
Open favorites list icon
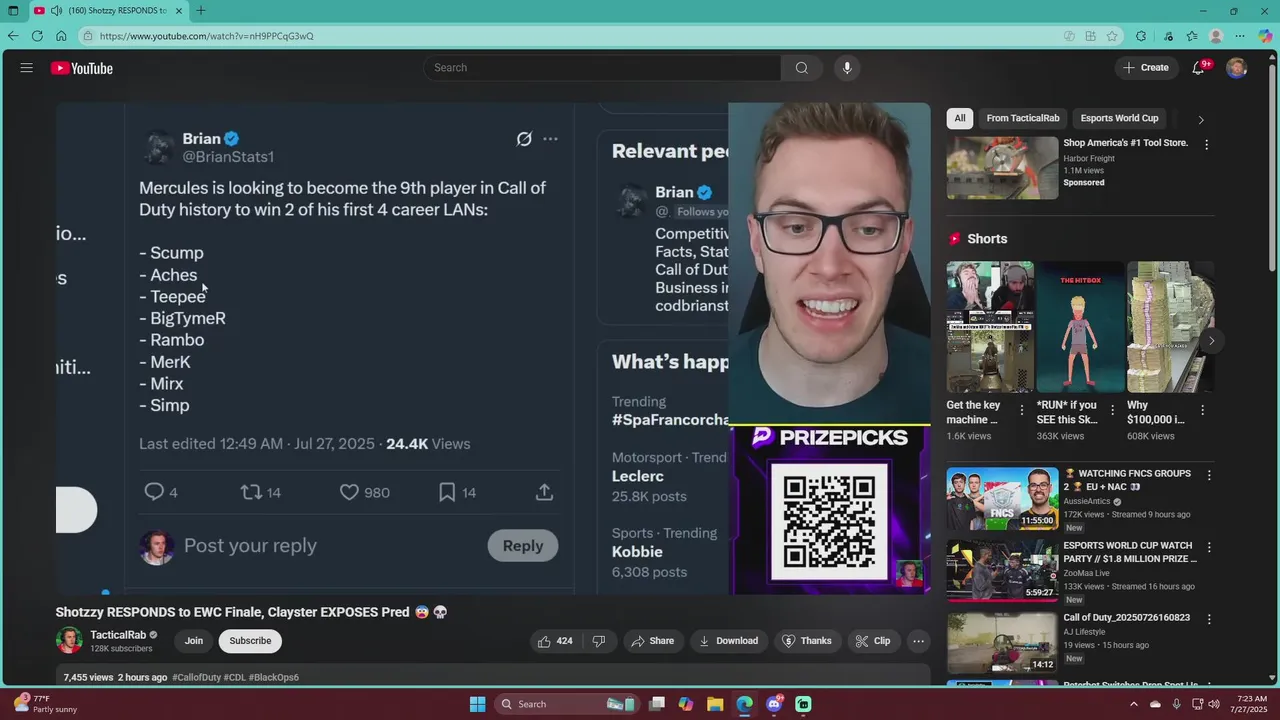pyautogui.click(x=1191, y=36)
